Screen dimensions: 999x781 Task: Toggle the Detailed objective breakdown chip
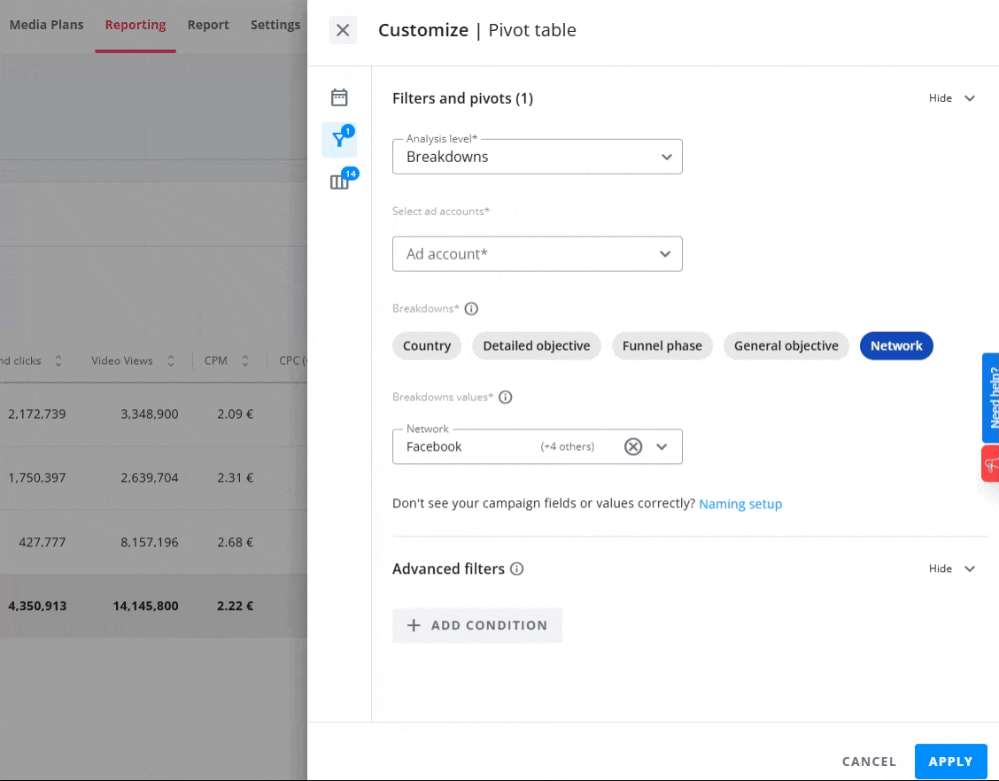(536, 346)
